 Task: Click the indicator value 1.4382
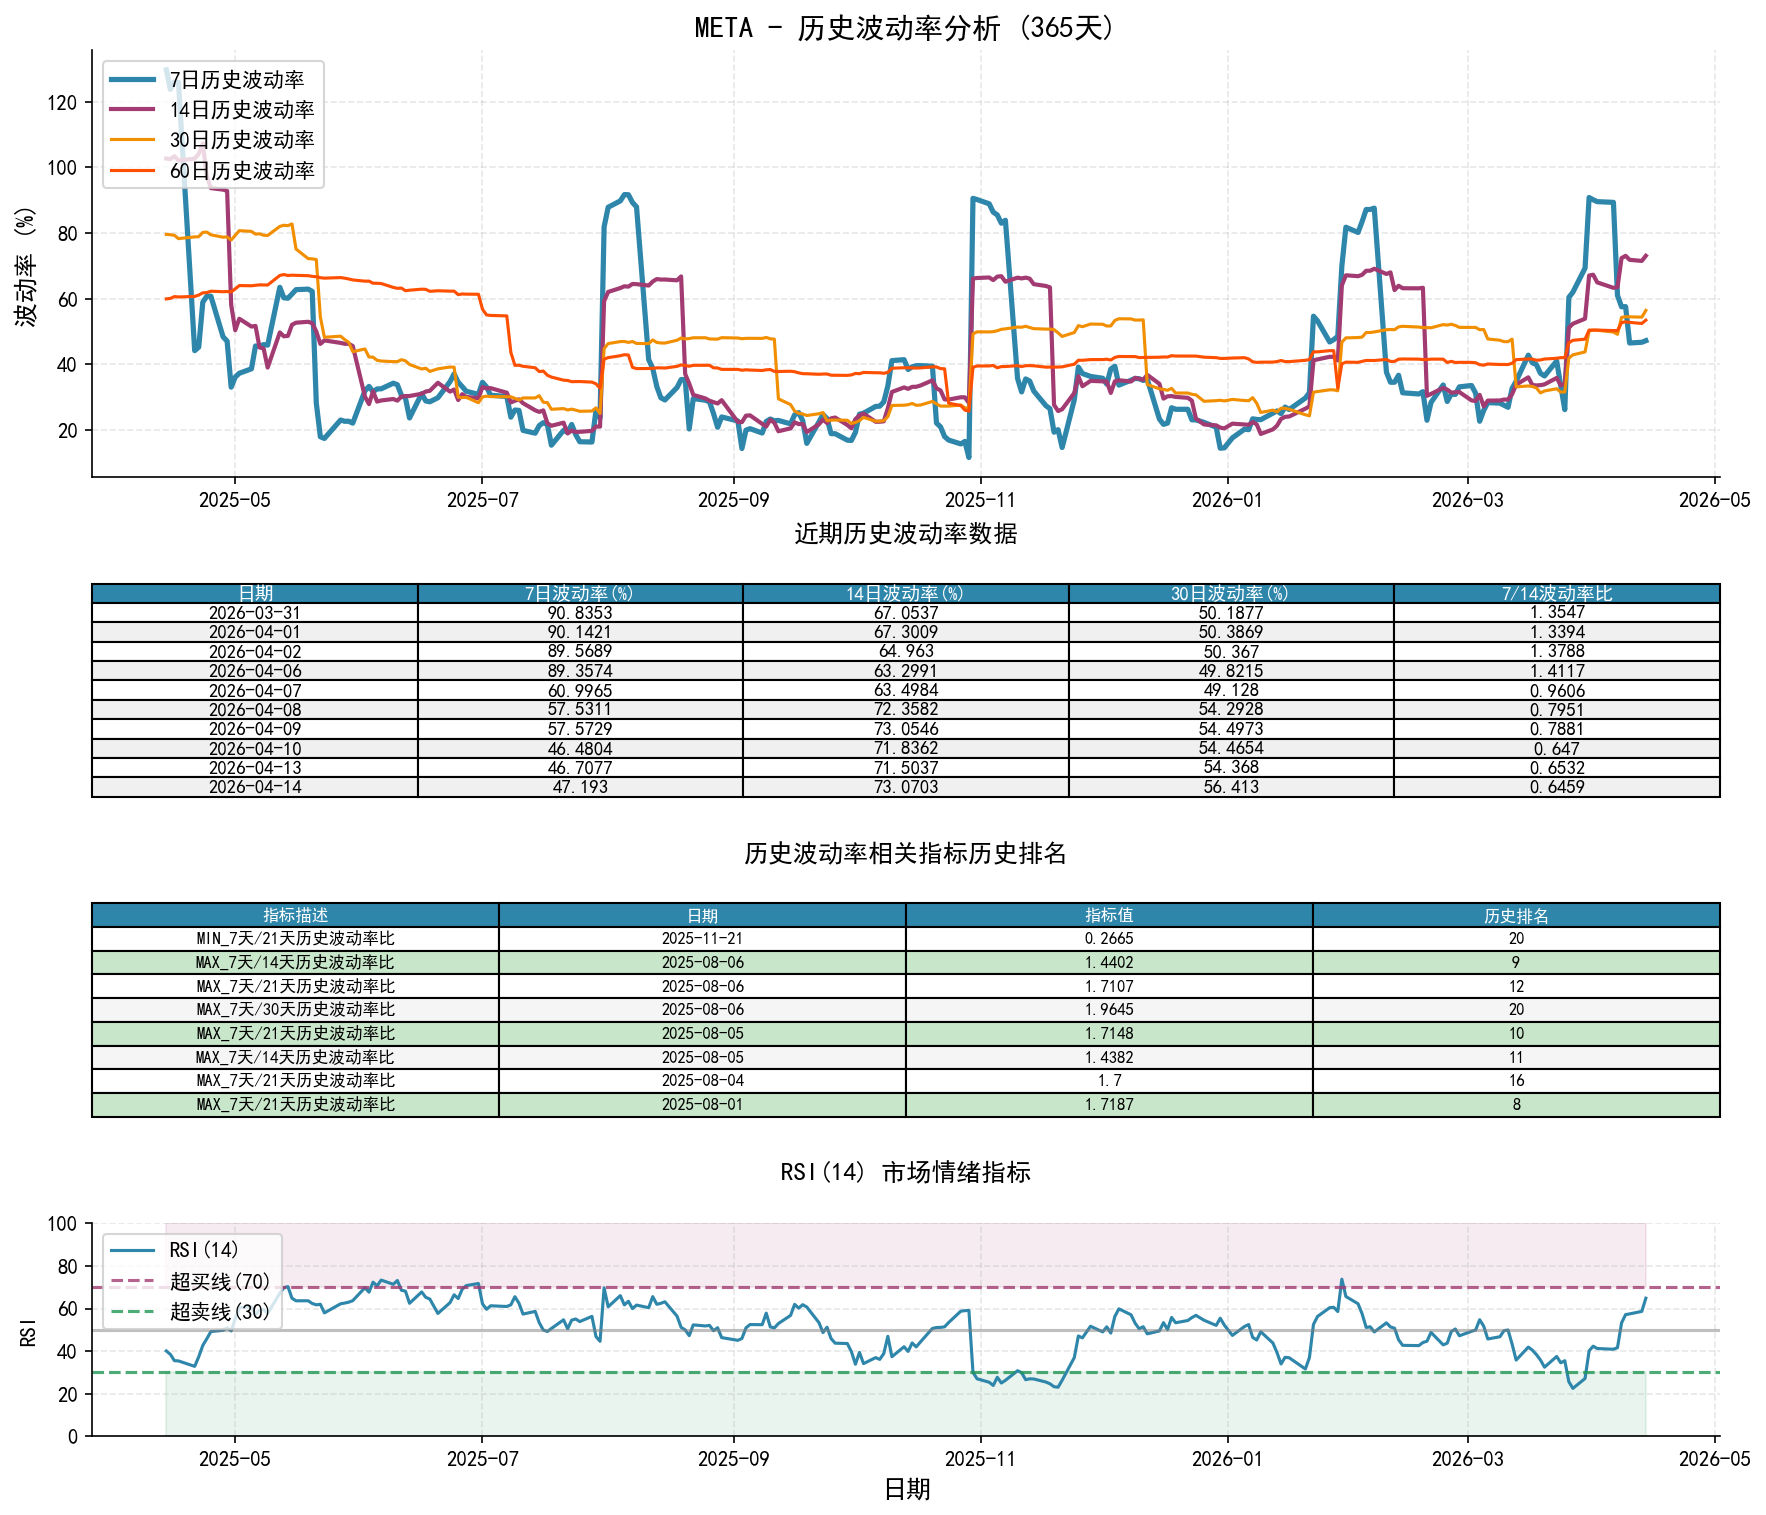click(x=1109, y=1057)
